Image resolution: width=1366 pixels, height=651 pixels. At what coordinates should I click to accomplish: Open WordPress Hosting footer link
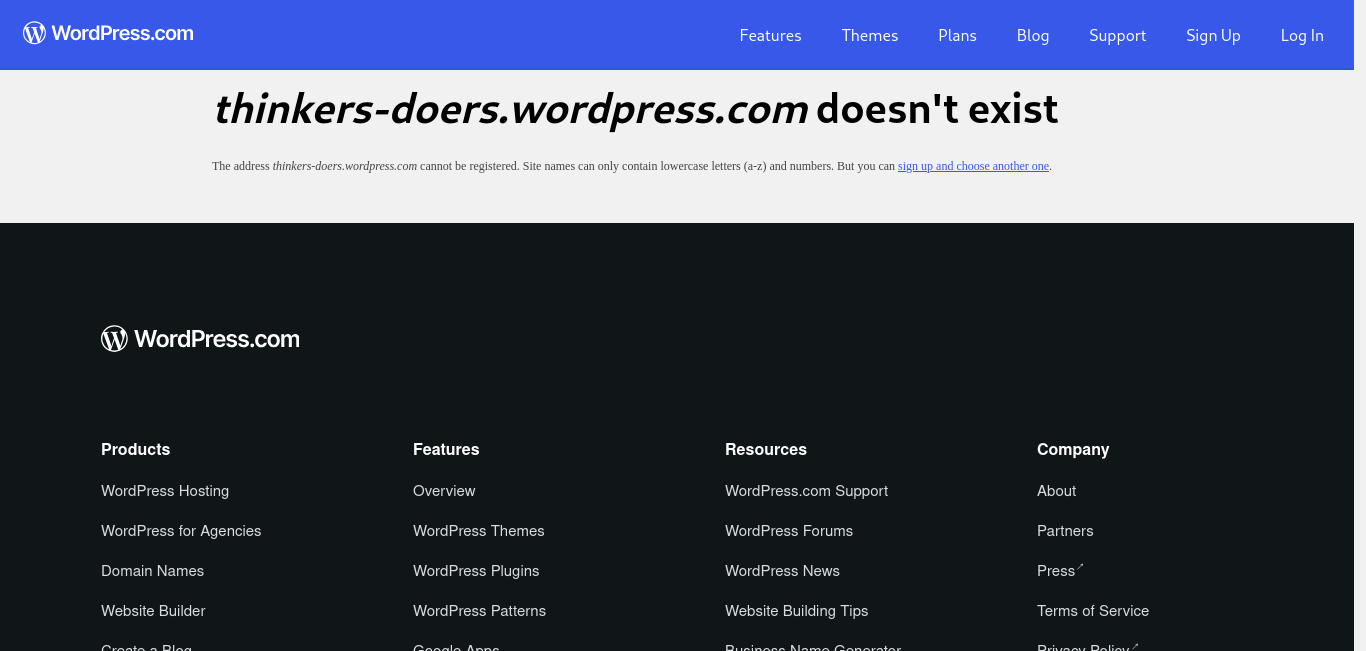165,491
